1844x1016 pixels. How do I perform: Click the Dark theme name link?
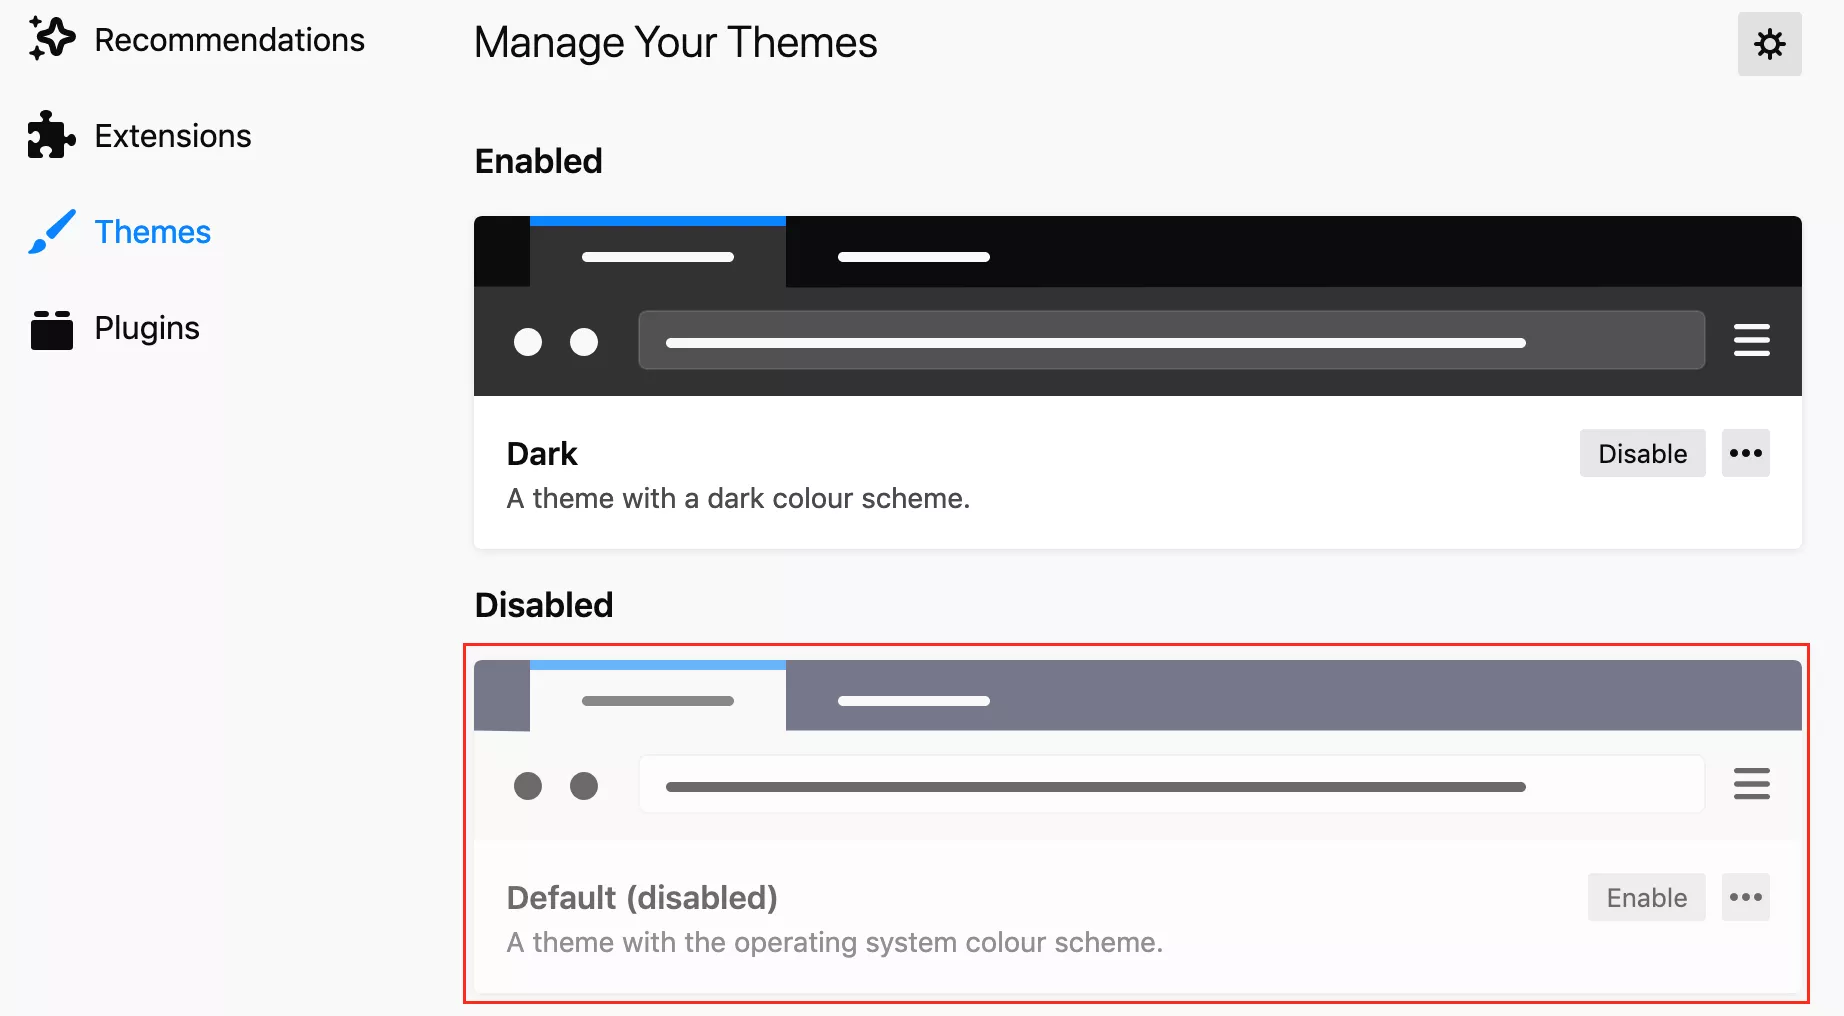[x=542, y=453]
